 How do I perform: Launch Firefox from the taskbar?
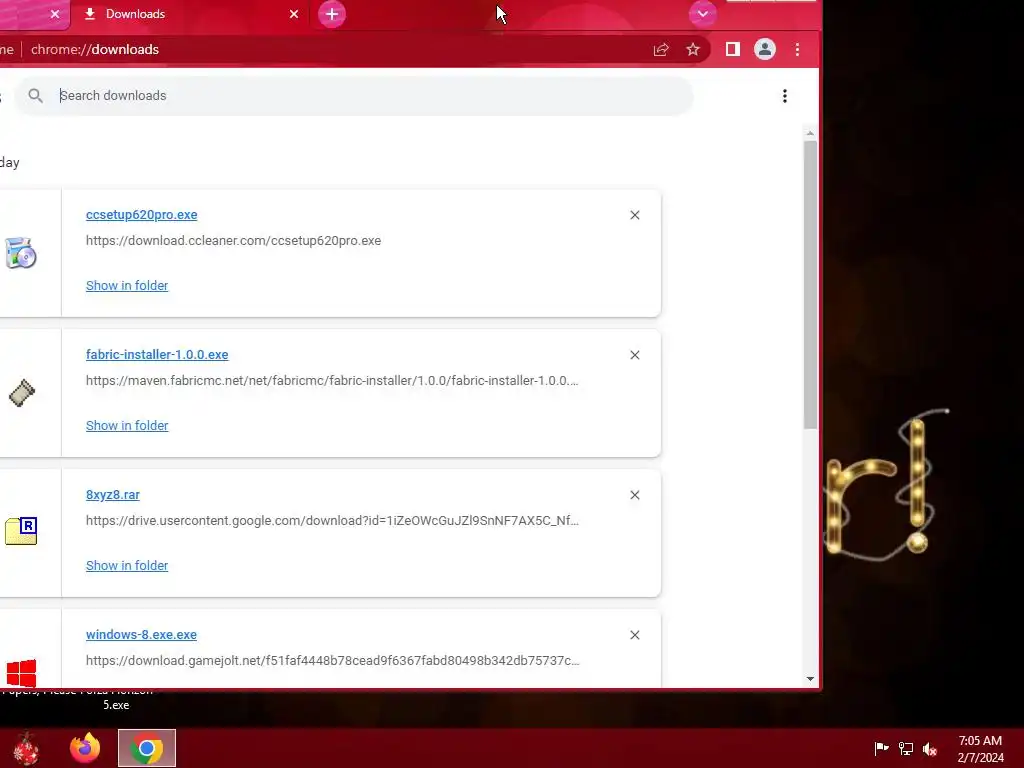(x=85, y=748)
